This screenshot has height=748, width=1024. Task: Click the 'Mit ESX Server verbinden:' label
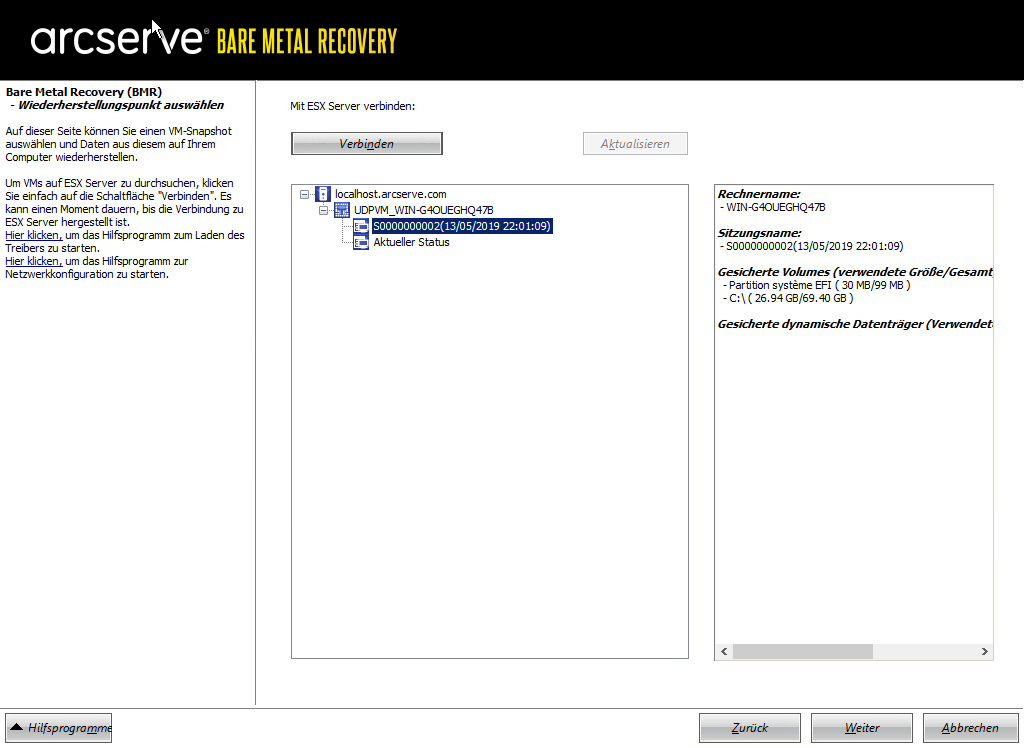click(x=353, y=106)
